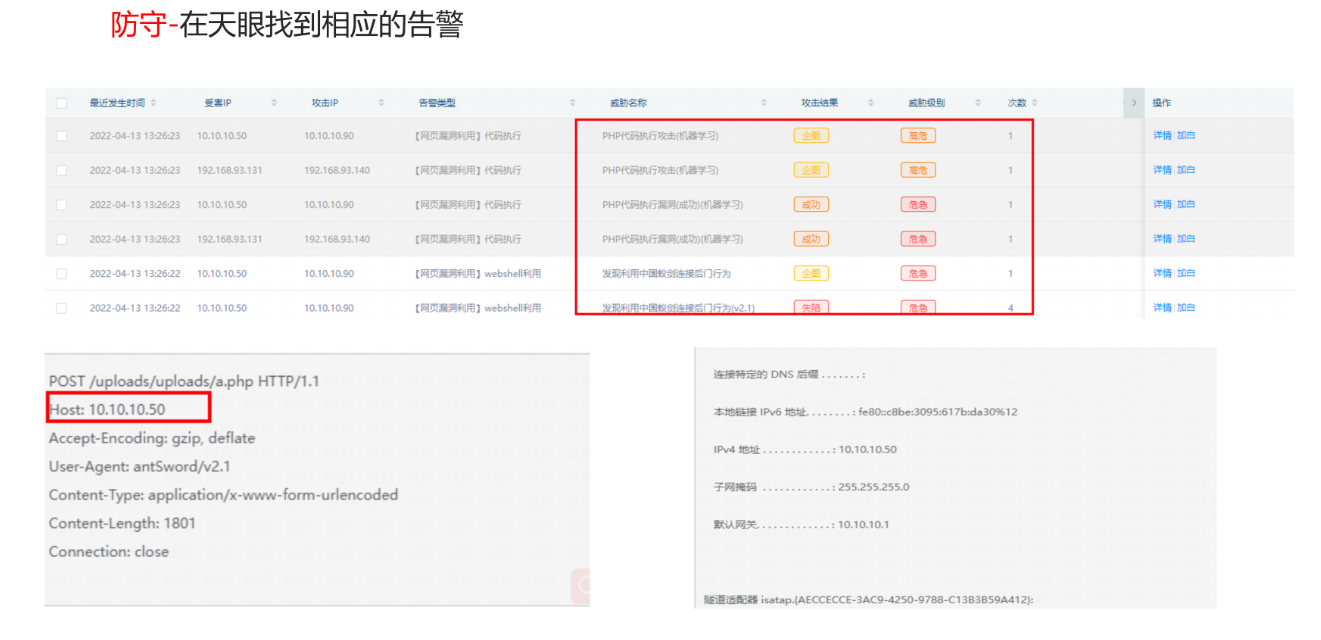The width and height of the screenshot is (1321, 640).
Task: Click 加白 on the first alert row
Action: click(x=1186, y=136)
